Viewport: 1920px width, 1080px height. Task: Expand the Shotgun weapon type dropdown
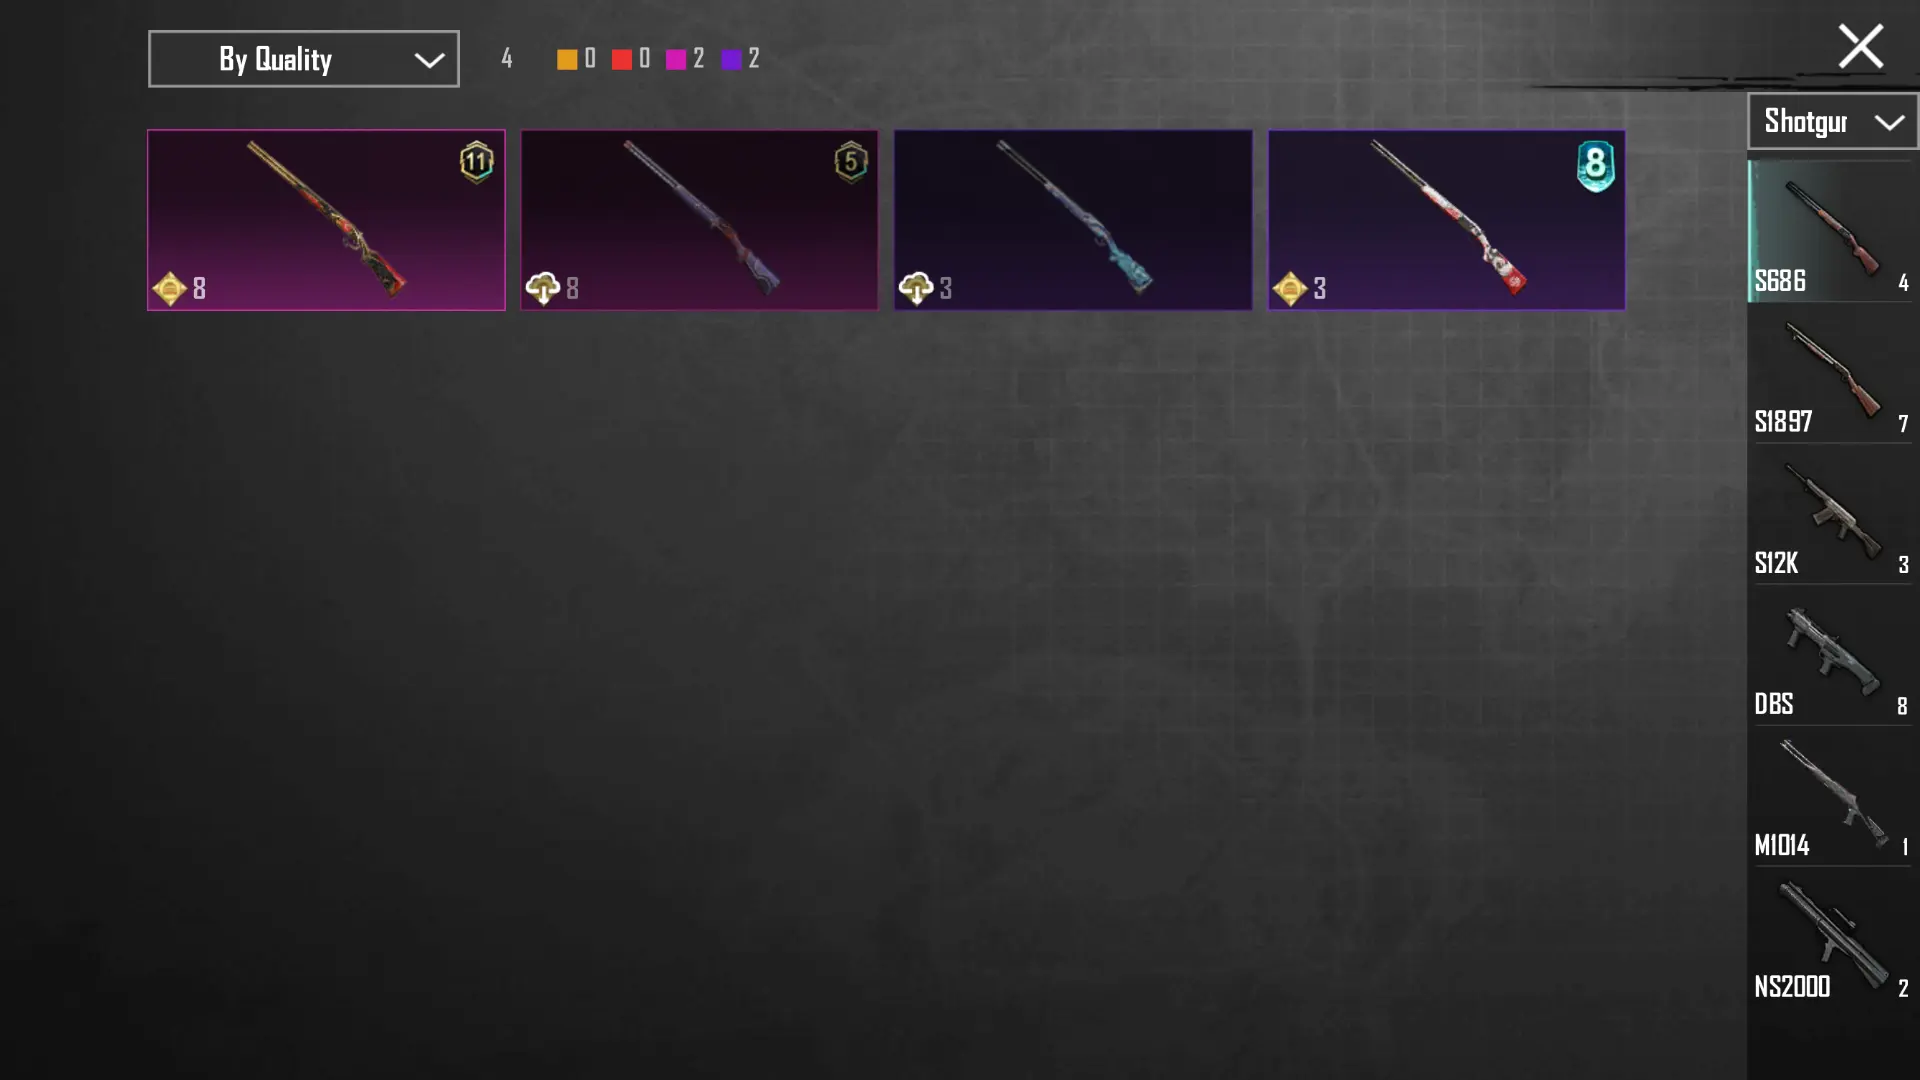[x=1832, y=122]
